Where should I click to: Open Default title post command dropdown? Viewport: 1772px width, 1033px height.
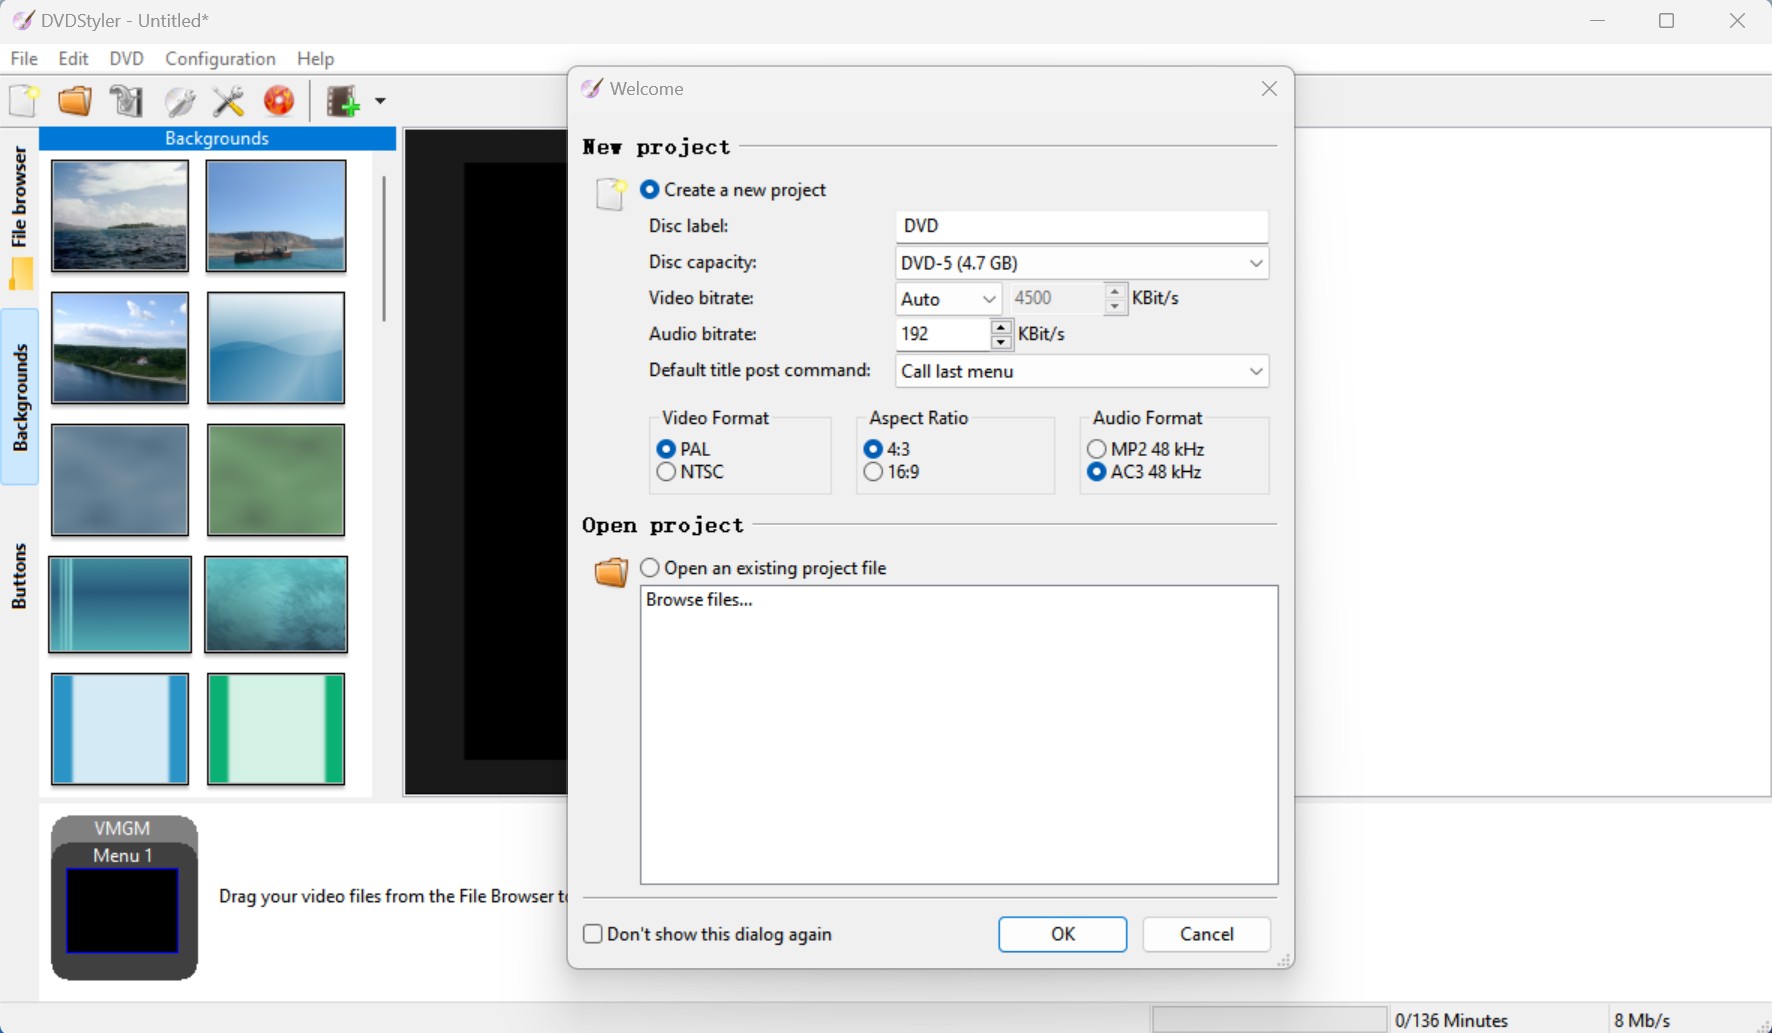[x=1082, y=371]
